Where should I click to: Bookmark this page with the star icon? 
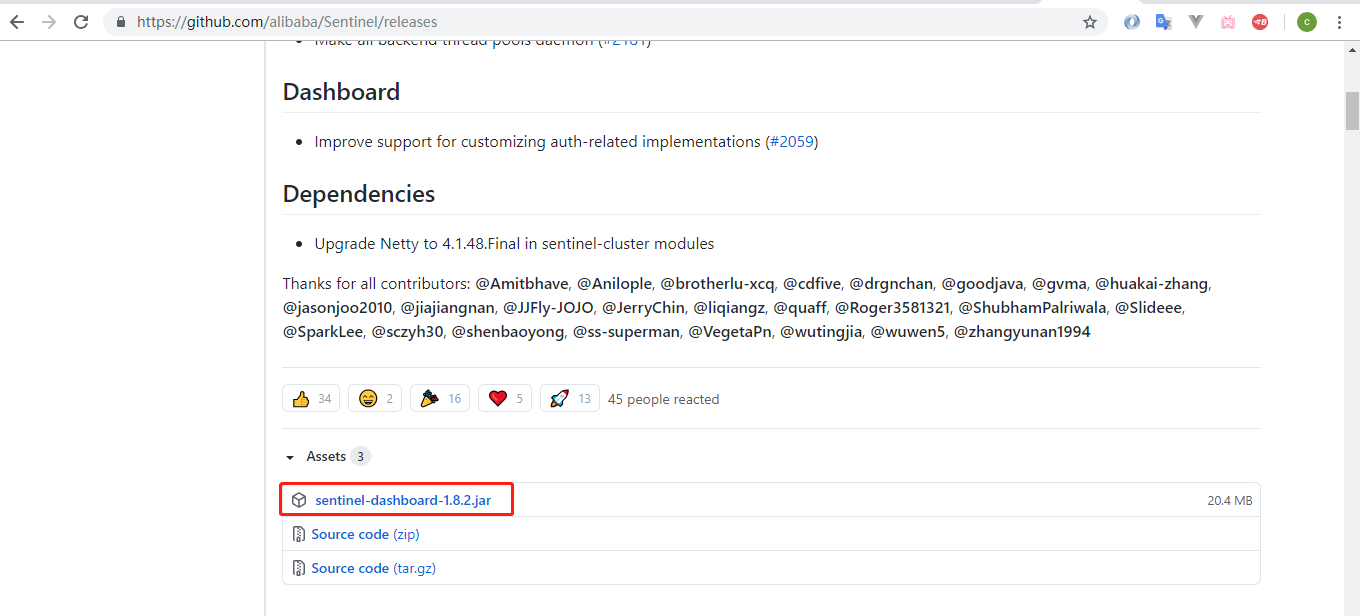(x=1090, y=22)
